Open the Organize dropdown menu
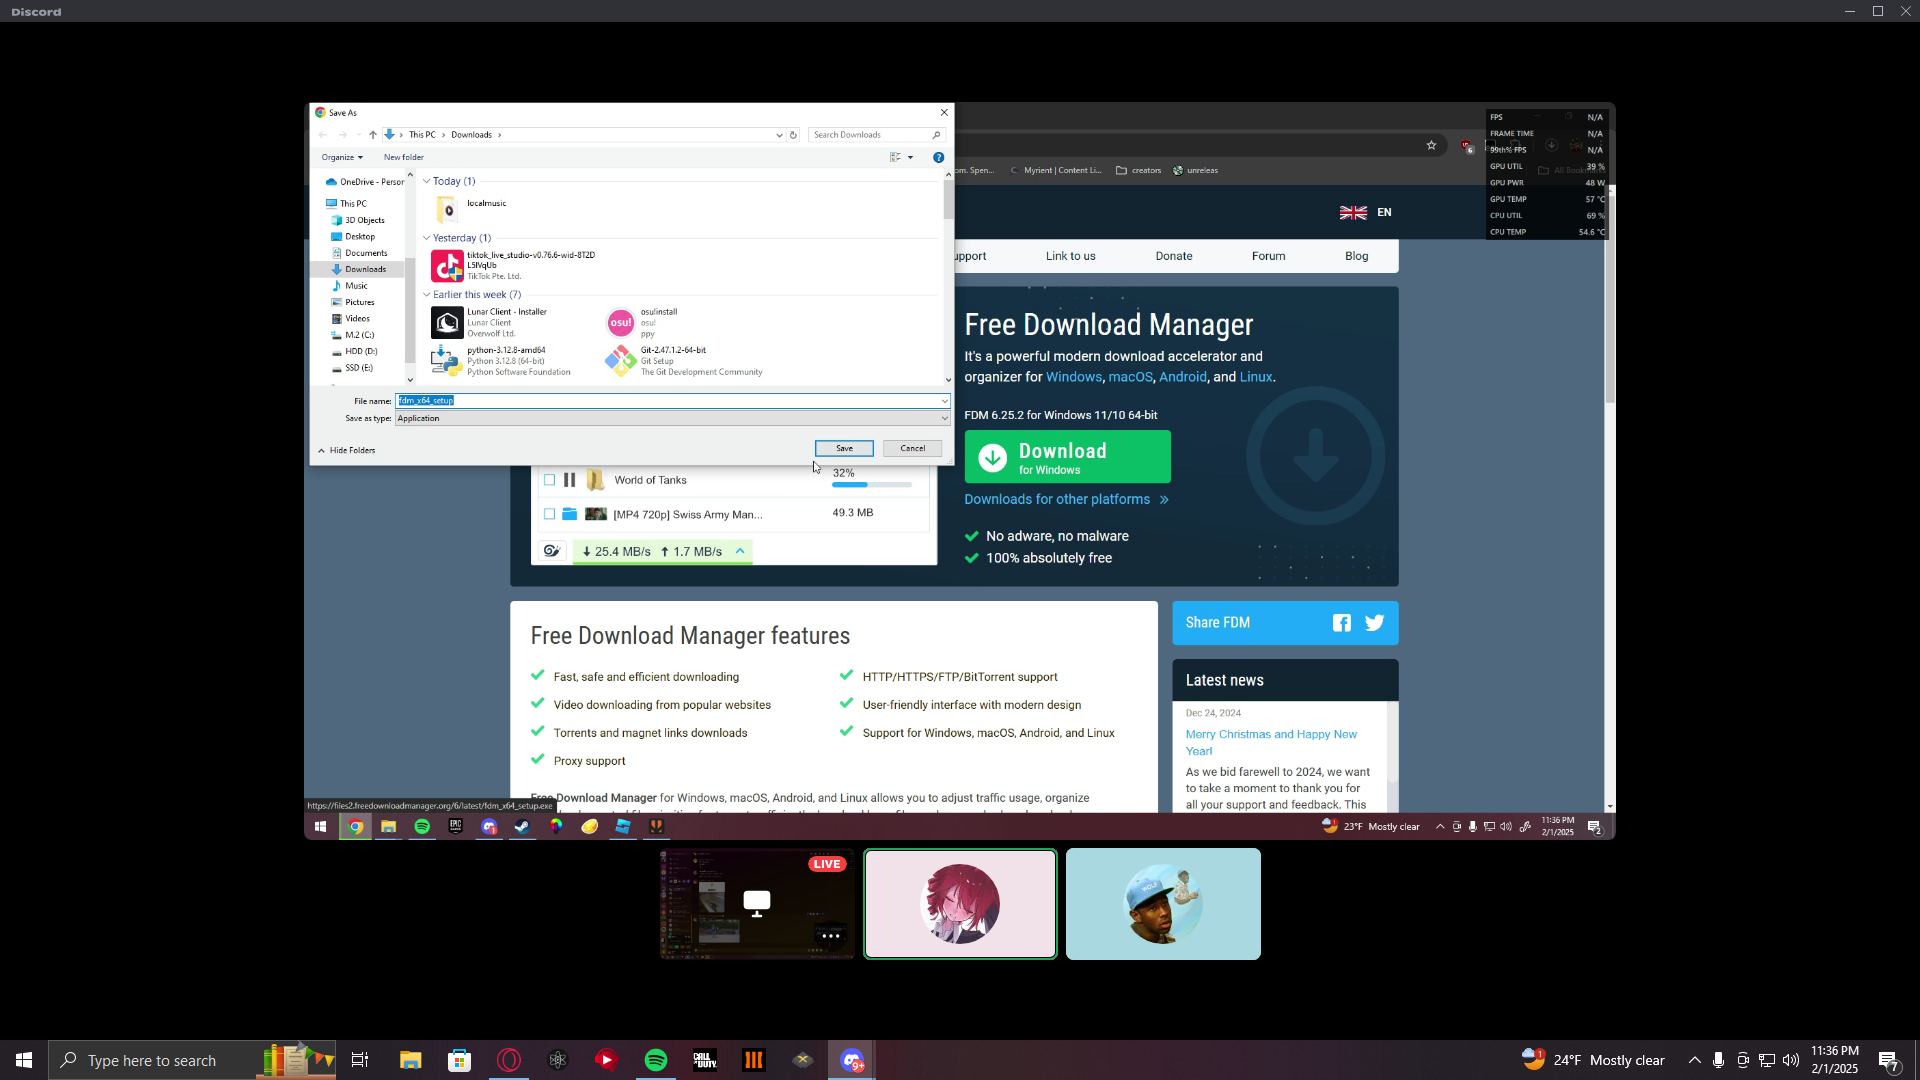Viewport: 1920px width, 1080px height. pyautogui.click(x=342, y=158)
